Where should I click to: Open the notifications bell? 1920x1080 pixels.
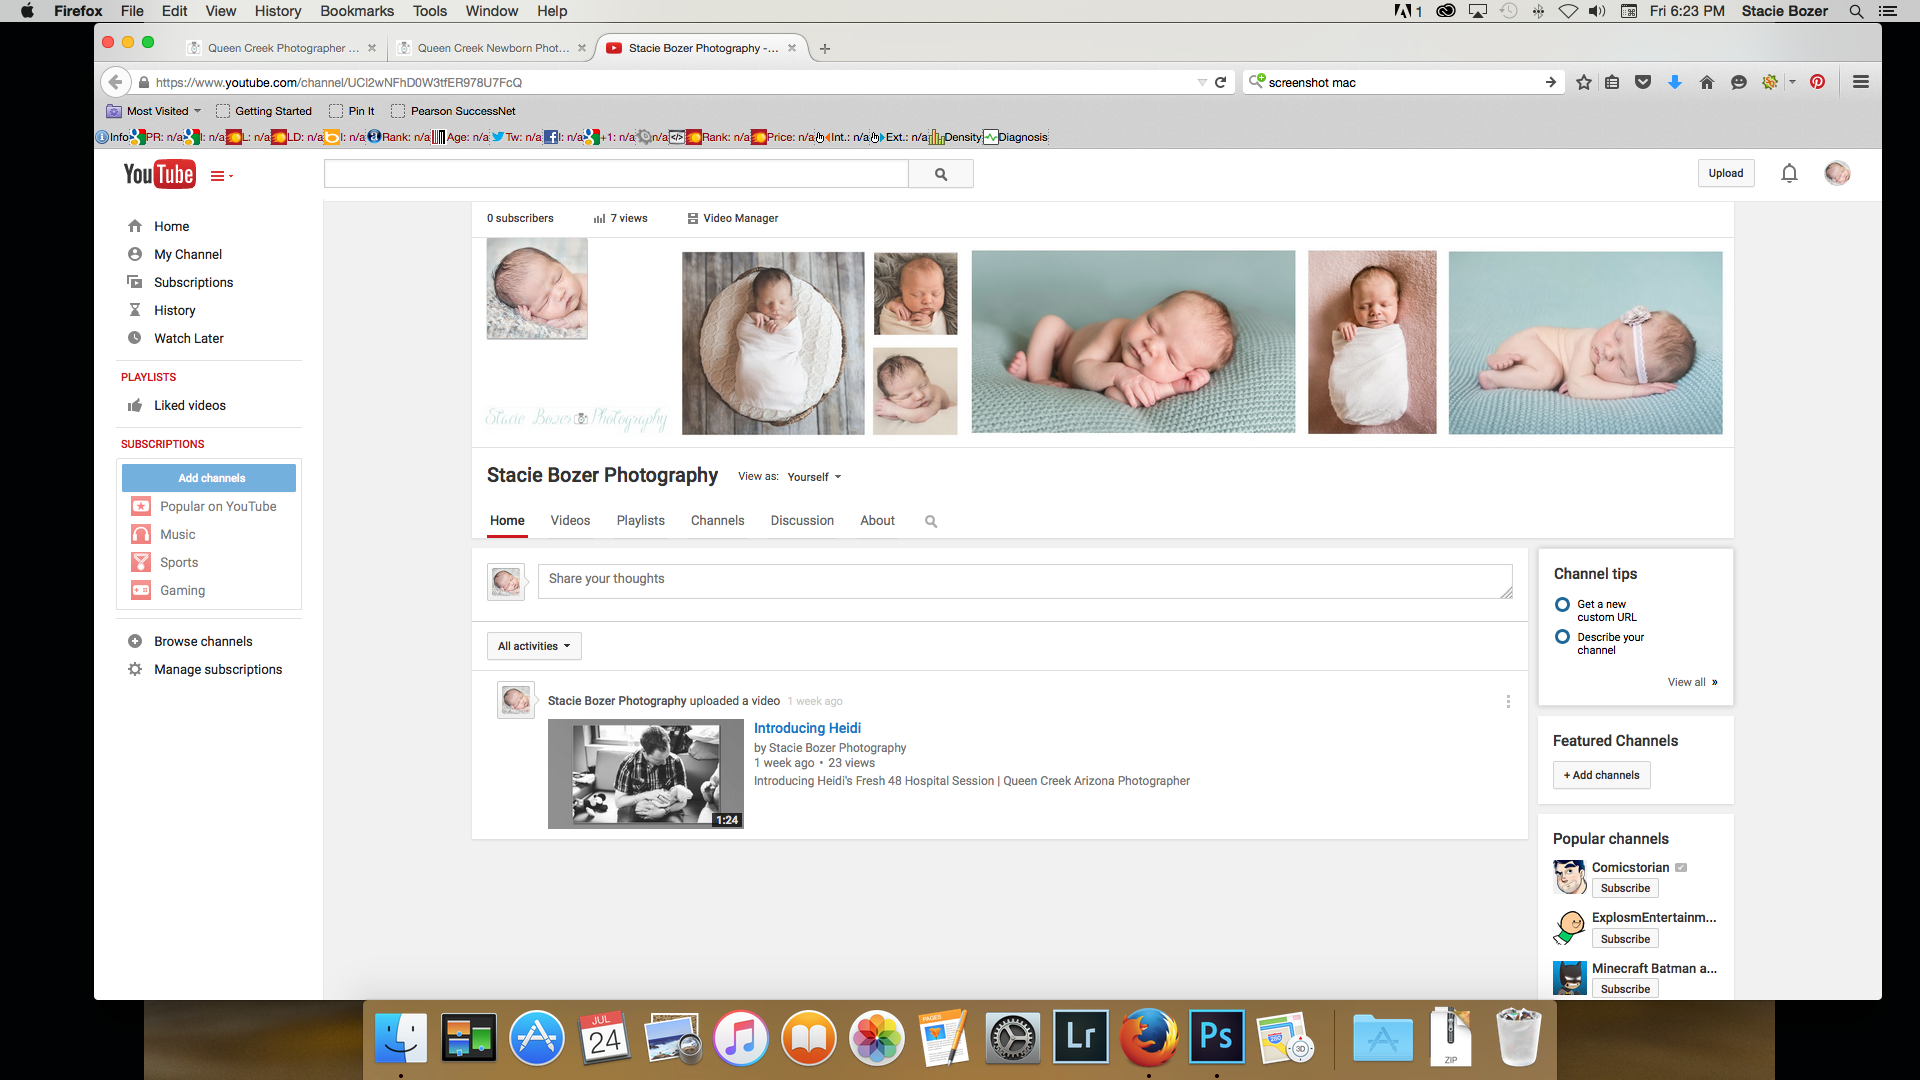[1789, 174]
